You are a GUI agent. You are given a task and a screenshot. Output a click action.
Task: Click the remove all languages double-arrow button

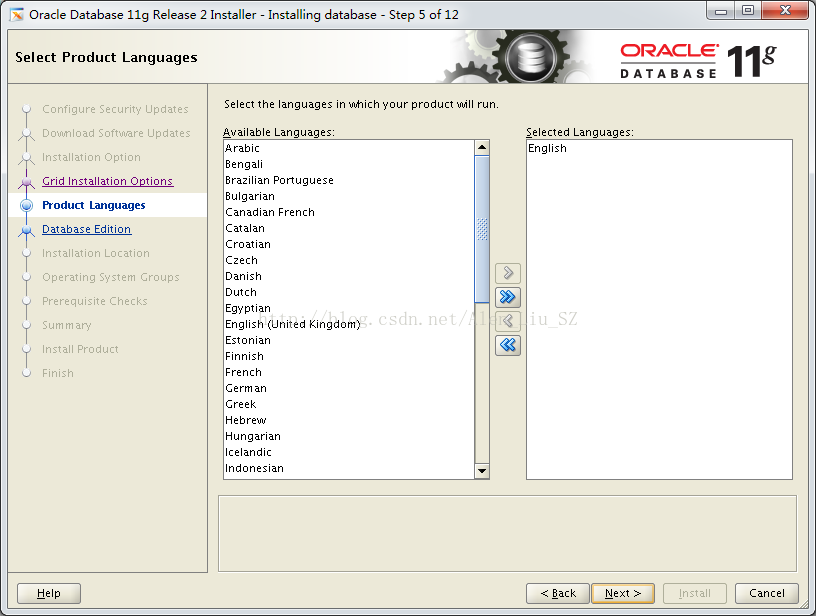(508, 345)
